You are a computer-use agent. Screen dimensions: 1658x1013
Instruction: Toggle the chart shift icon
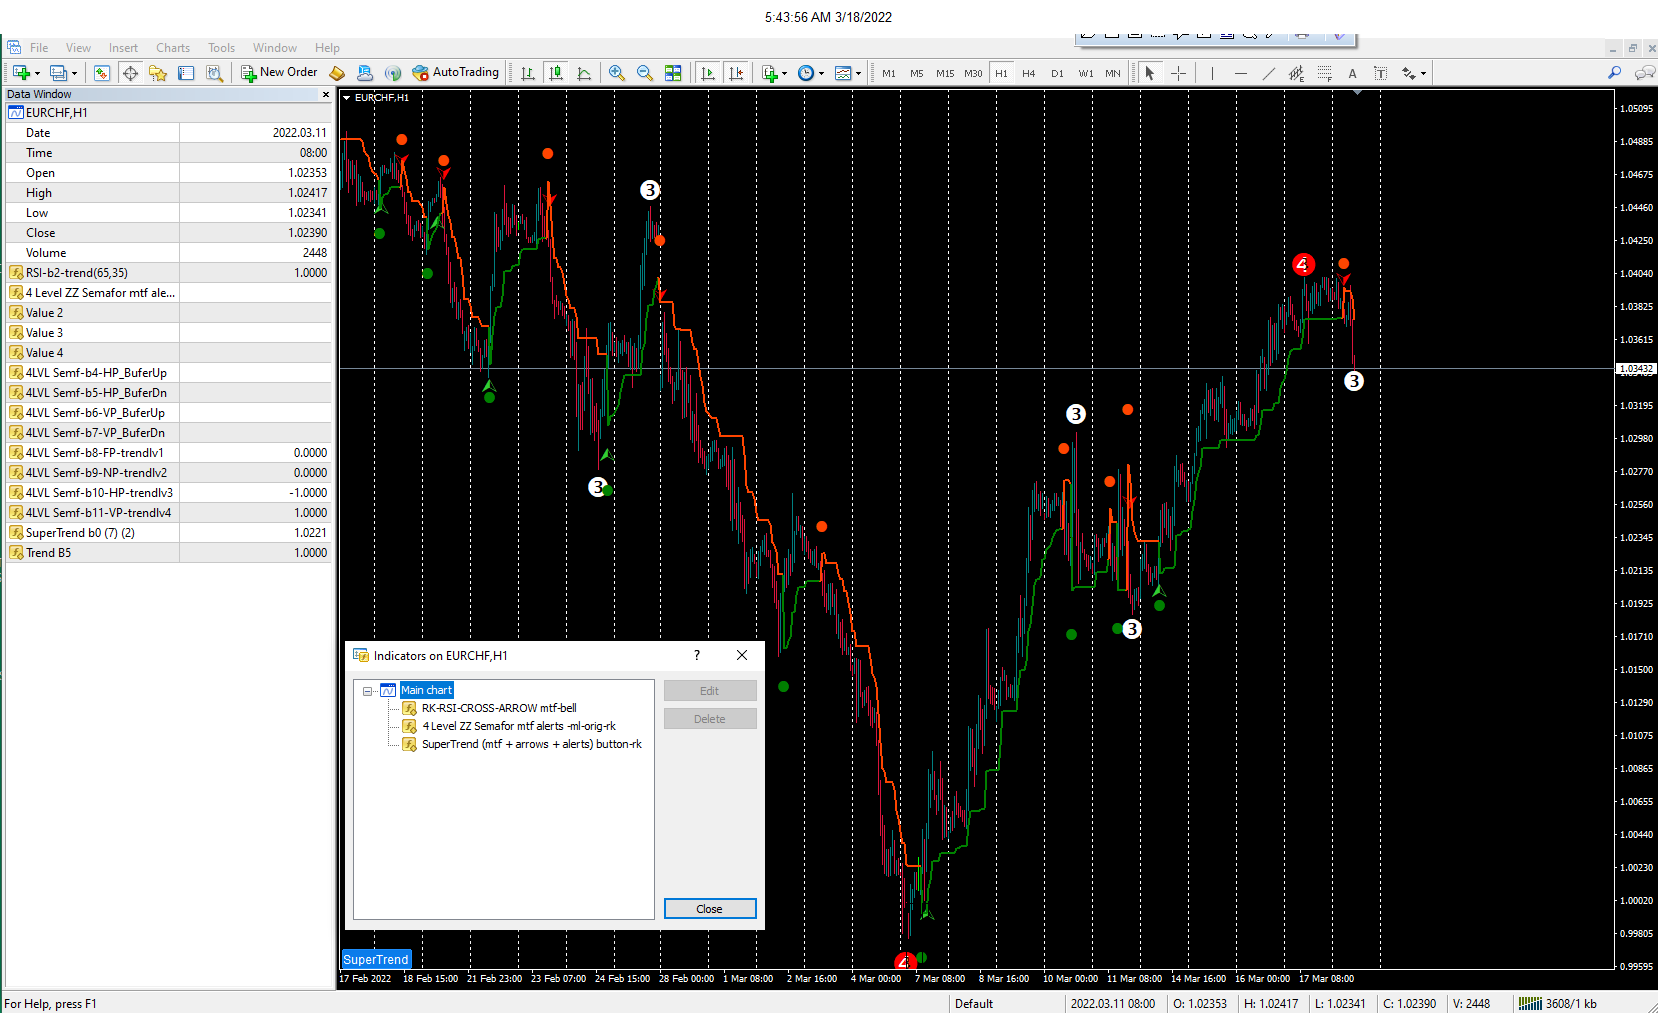click(737, 73)
